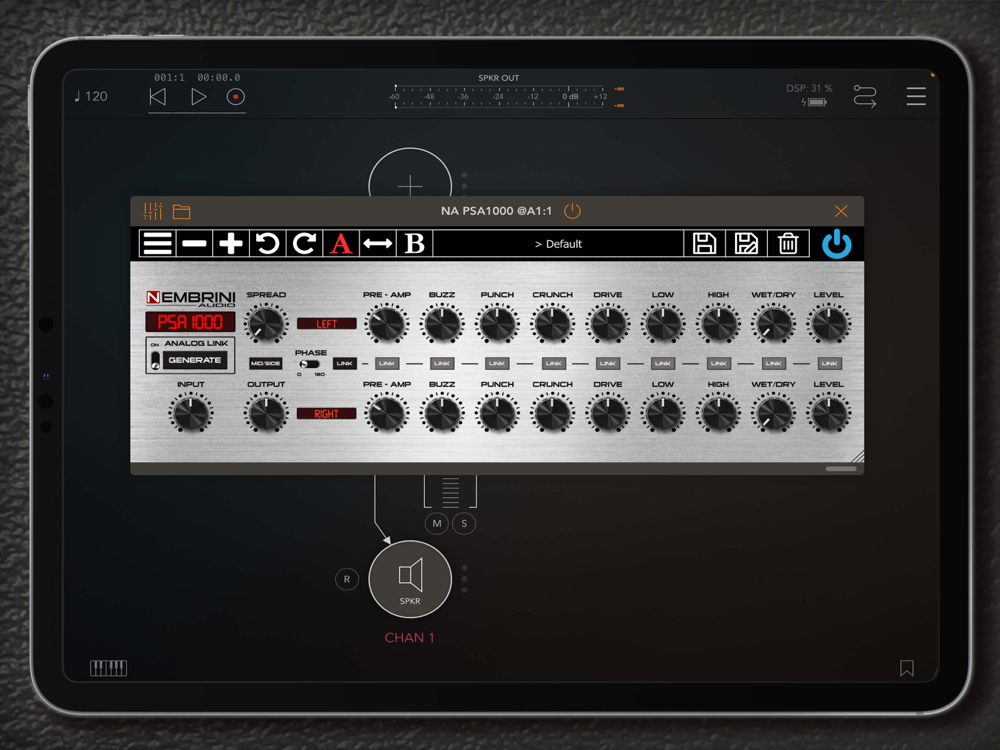Open the bookmark icon at bottom right

point(907,668)
